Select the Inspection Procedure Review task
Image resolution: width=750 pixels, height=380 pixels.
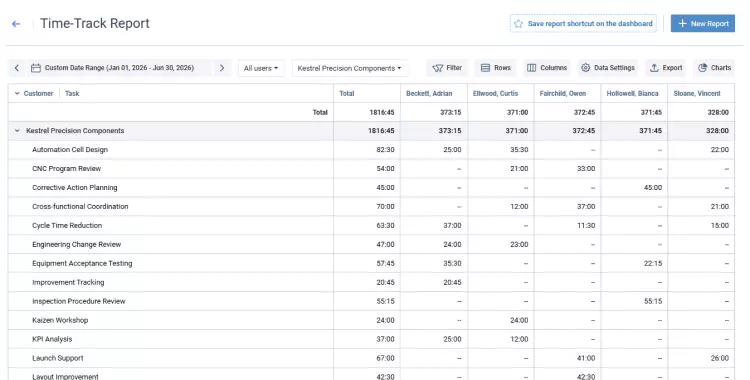(78, 301)
